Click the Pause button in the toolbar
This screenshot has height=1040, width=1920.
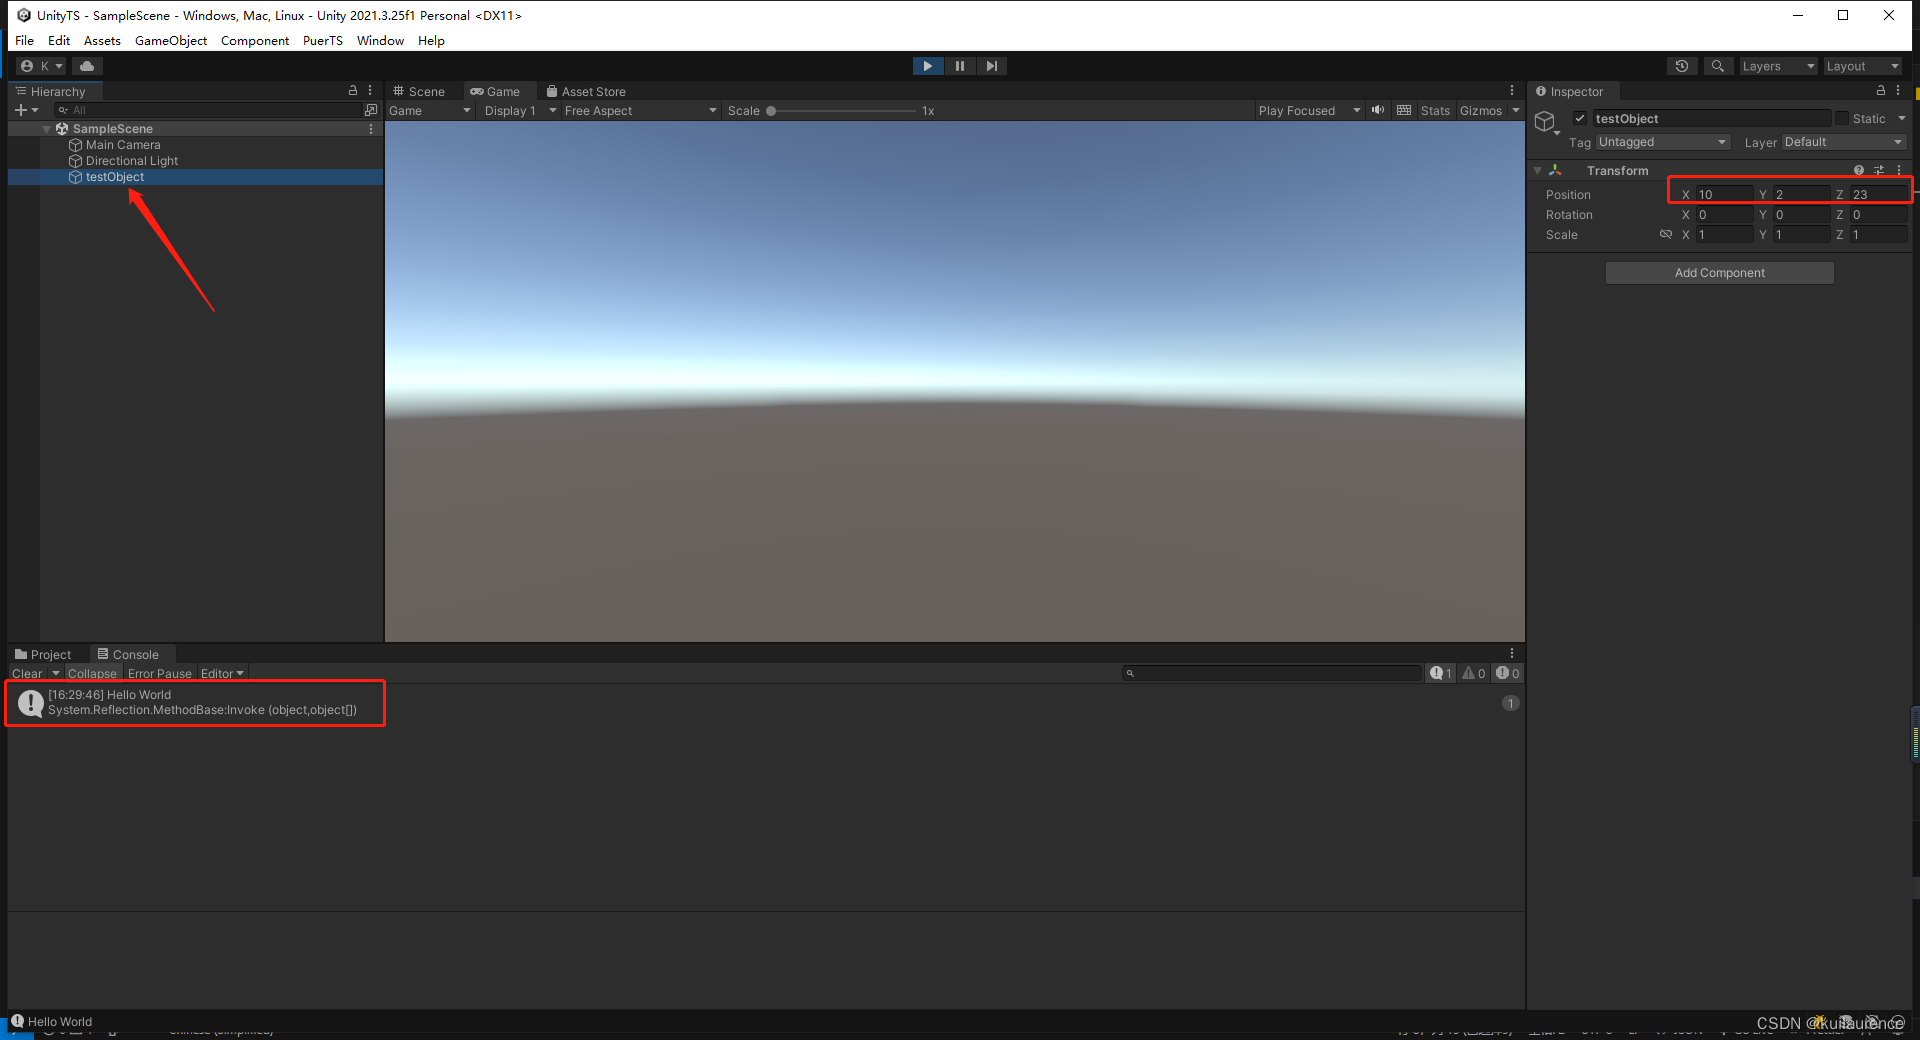[959, 65]
